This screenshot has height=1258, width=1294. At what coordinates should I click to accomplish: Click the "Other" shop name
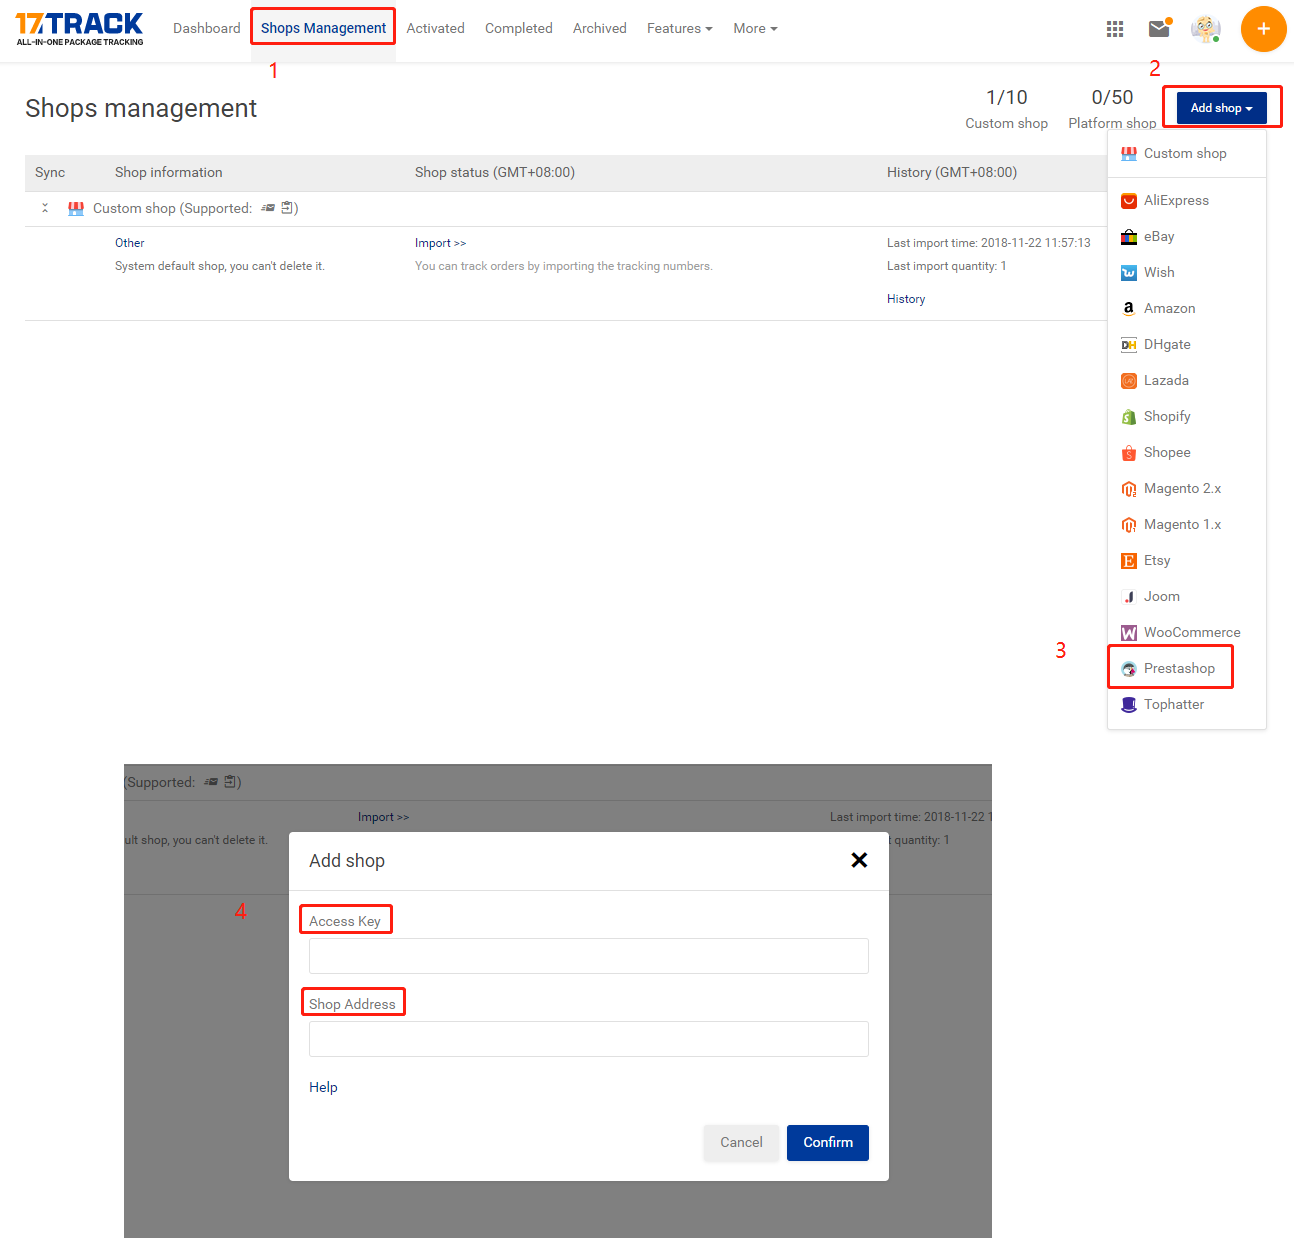tap(130, 243)
